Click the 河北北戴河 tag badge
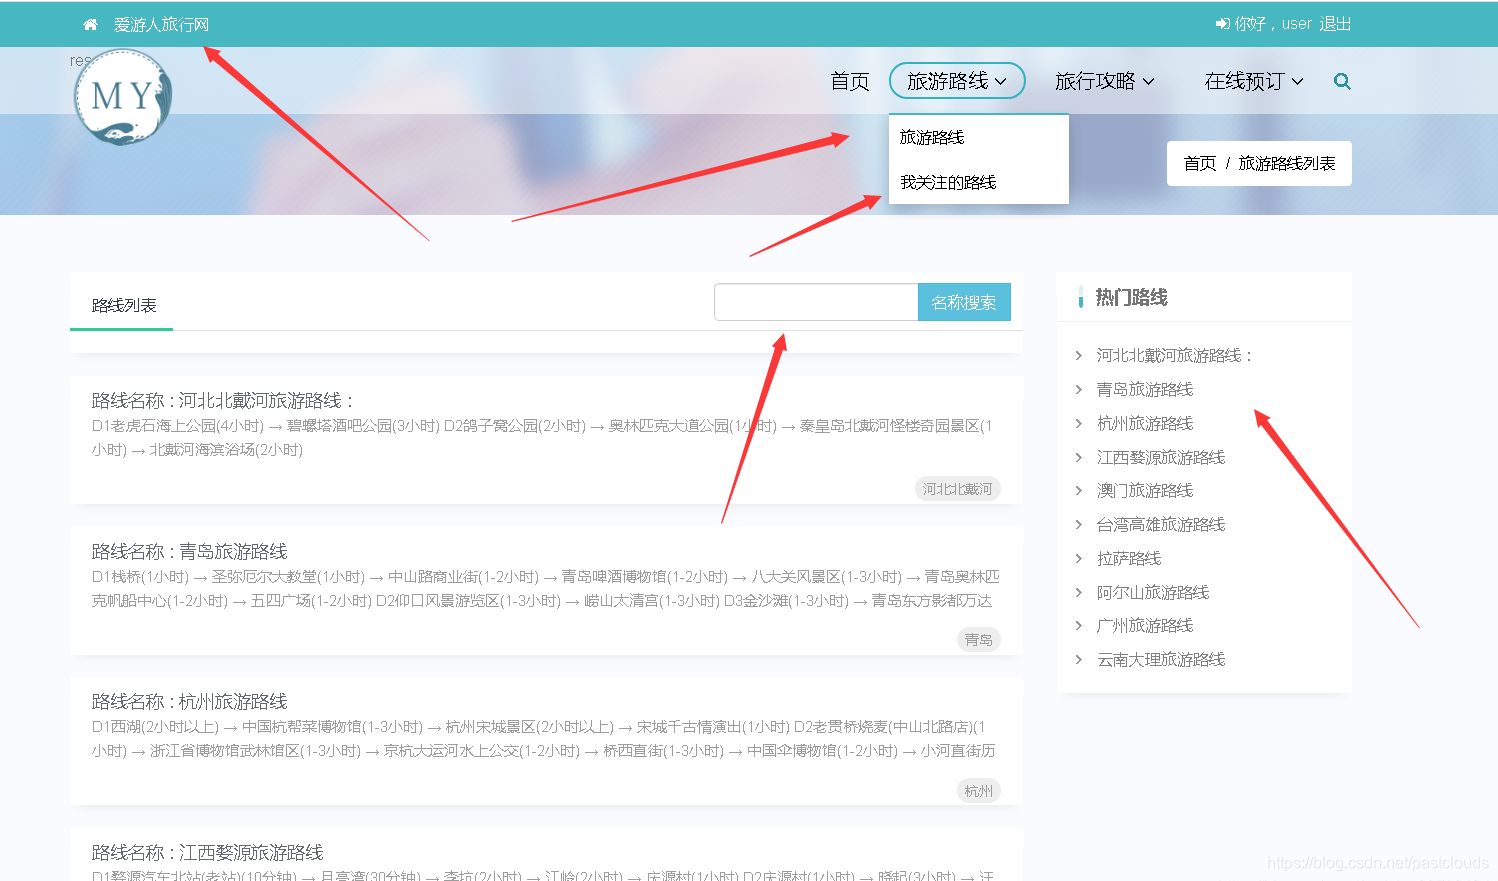Viewport: 1498px width, 881px height. (x=958, y=489)
